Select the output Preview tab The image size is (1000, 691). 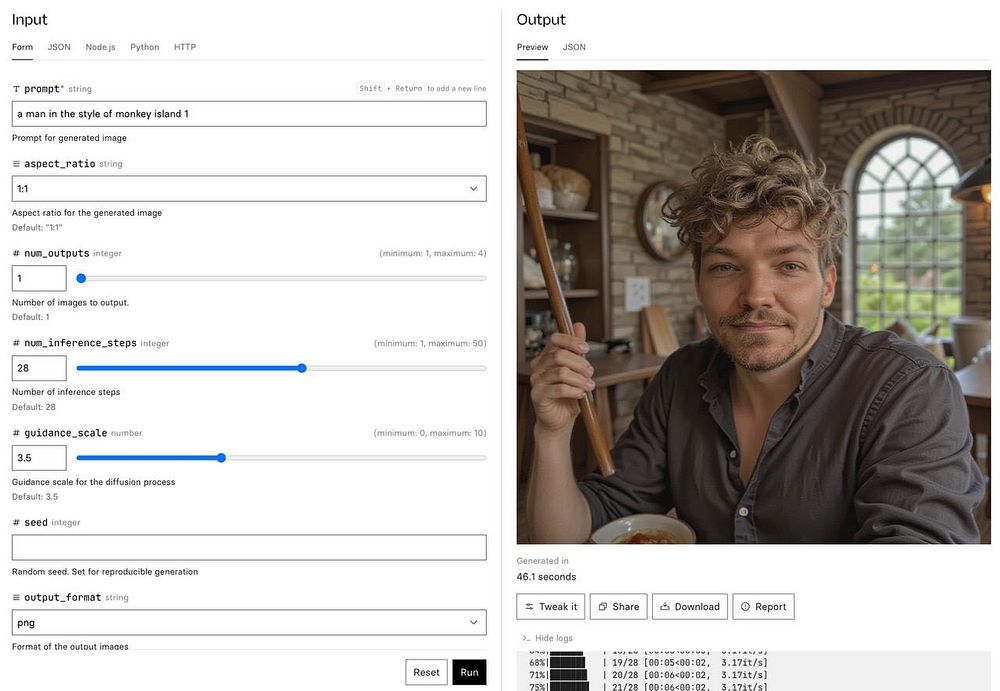(x=533, y=47)
